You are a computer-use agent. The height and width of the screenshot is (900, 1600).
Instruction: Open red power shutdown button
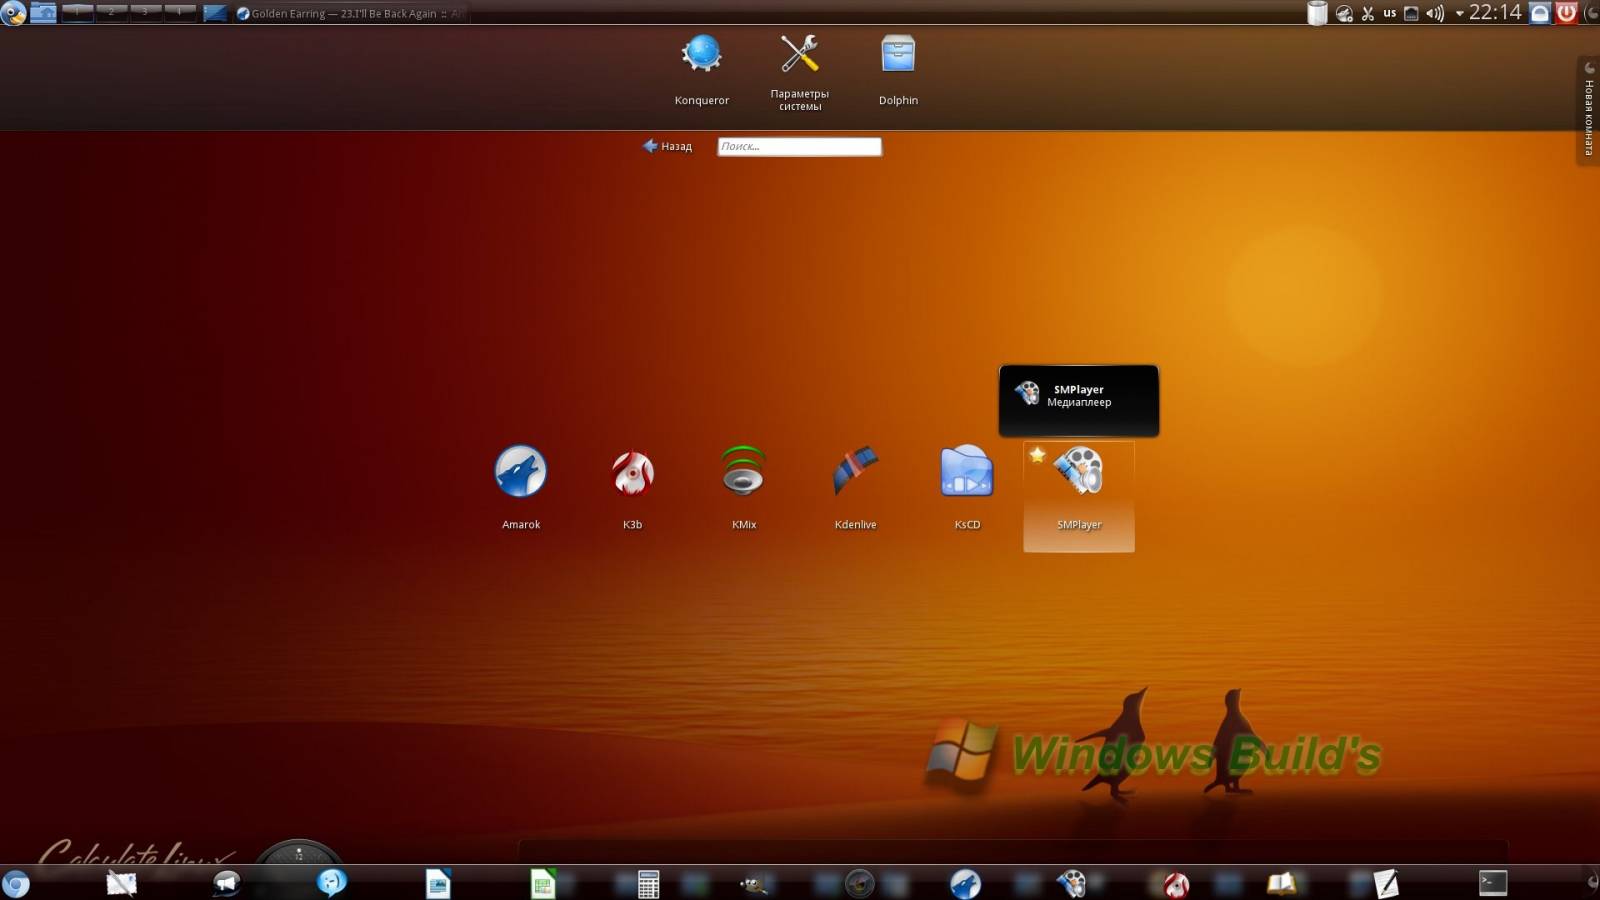pyautogui.click(x=1566, y=13)
